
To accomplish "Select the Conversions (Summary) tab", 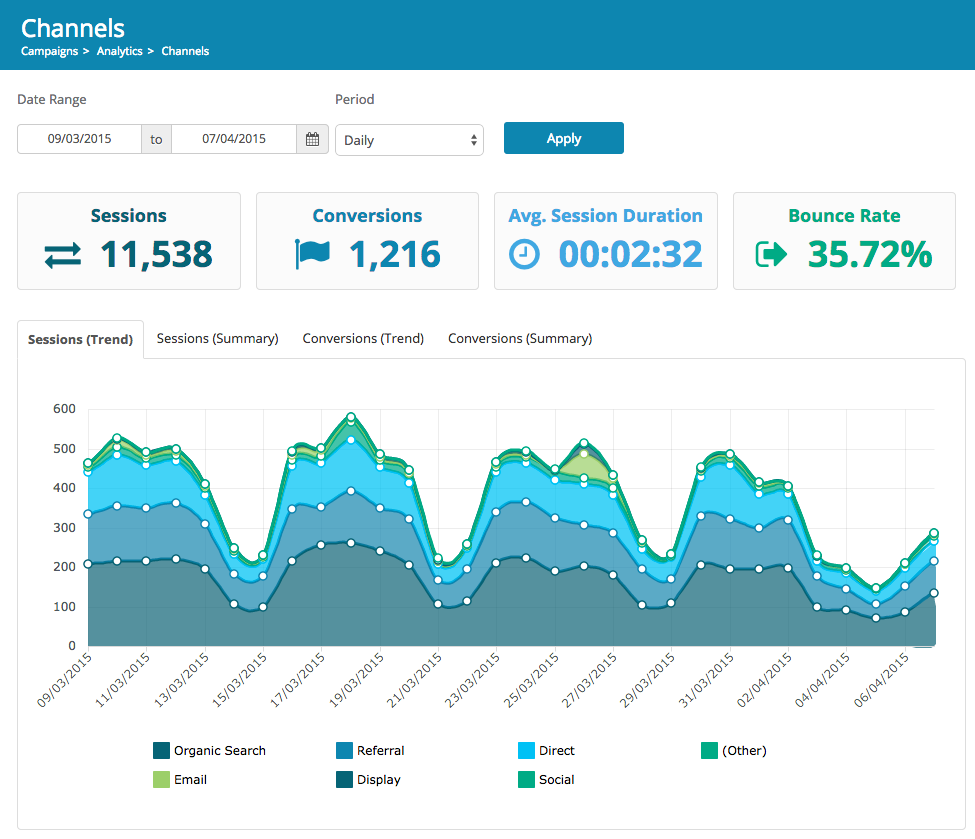I will 520,339.
